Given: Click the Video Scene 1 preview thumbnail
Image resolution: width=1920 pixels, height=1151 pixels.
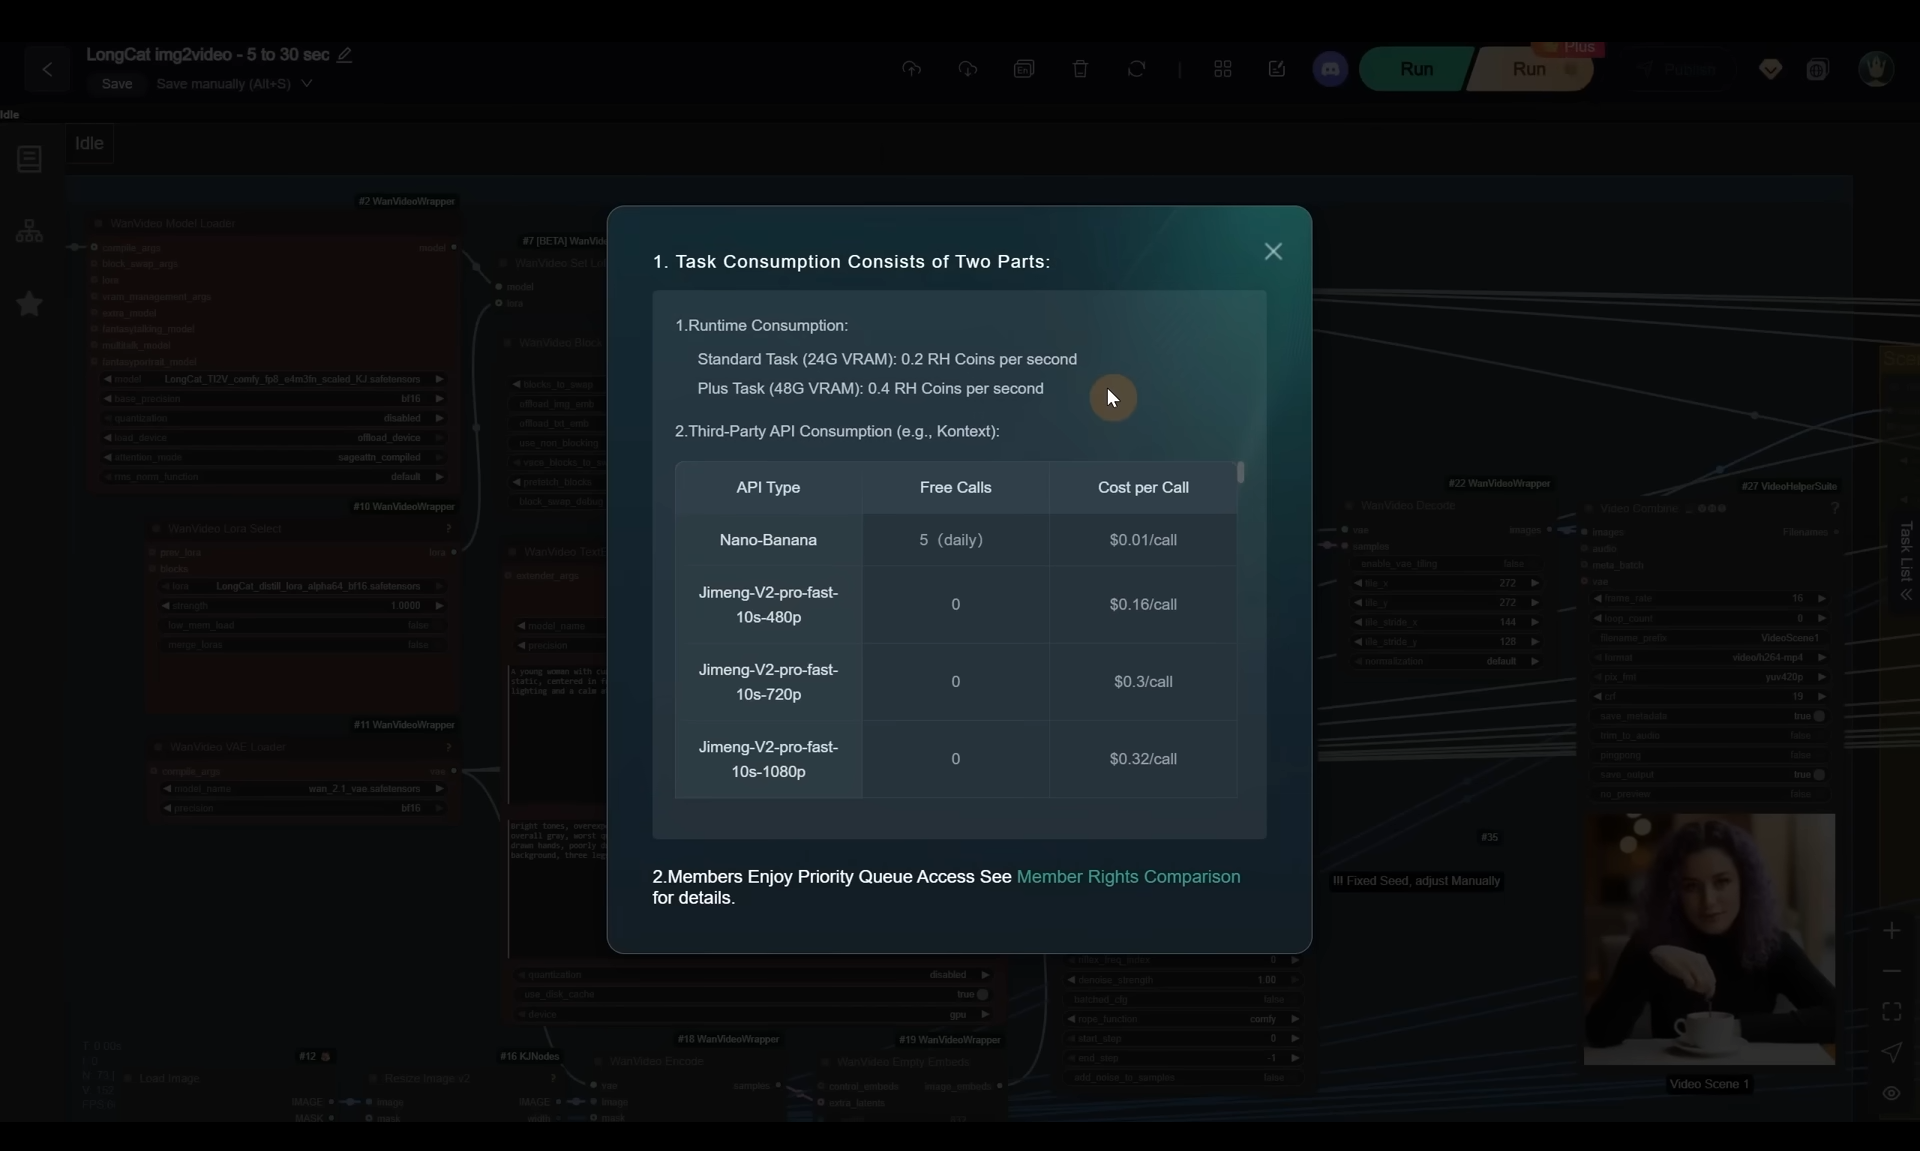Looking at the screenshot, I should pyautogui.click(x=1708, y=939).
